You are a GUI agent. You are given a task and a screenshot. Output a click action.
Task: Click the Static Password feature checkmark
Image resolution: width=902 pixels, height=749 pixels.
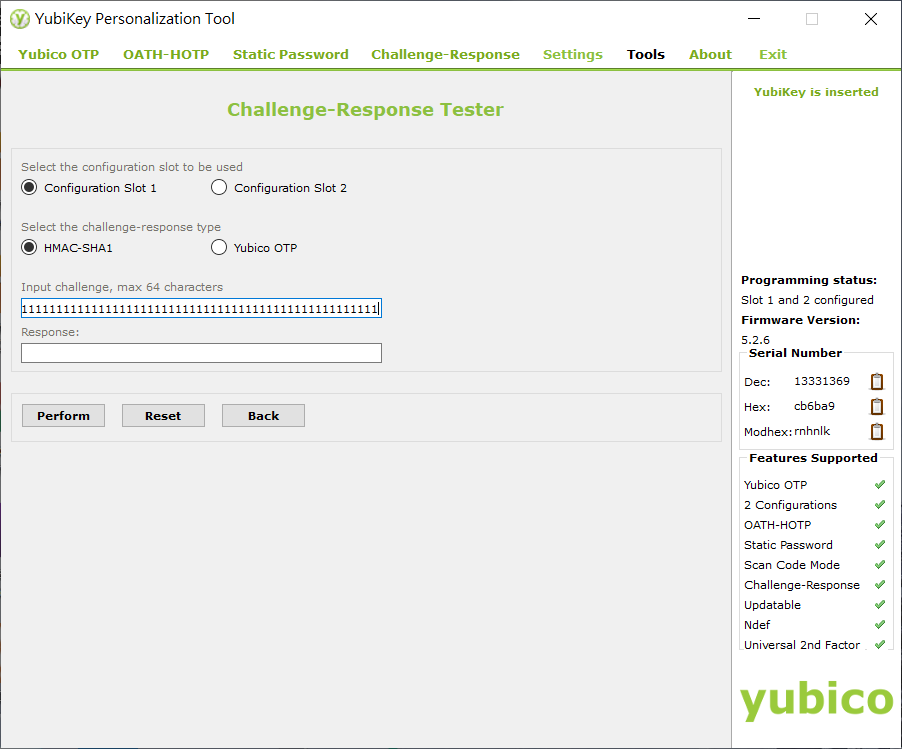point(880,545)
